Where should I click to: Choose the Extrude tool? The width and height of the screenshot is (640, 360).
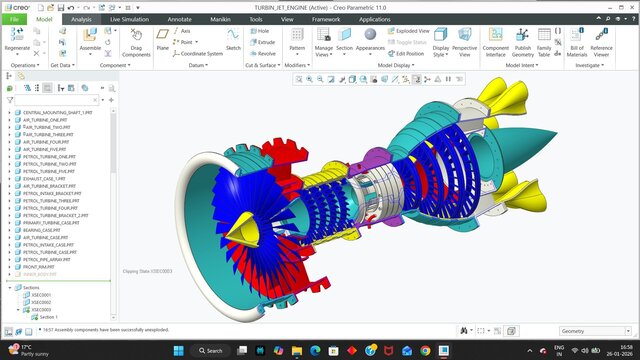(262, 42)
